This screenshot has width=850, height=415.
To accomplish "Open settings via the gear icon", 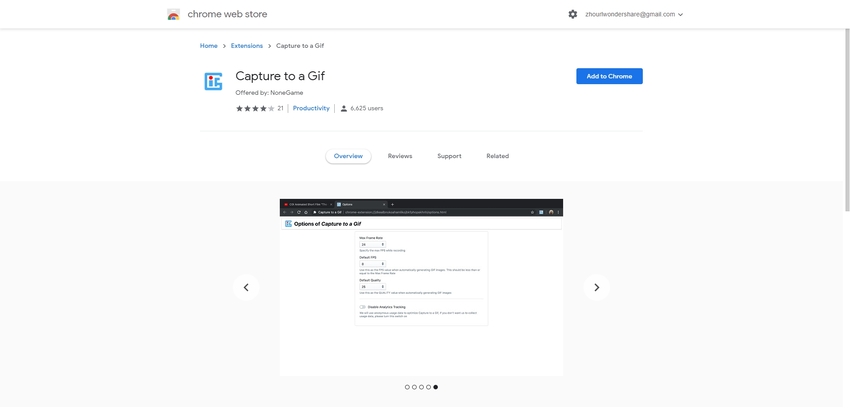I will (573, 15).
